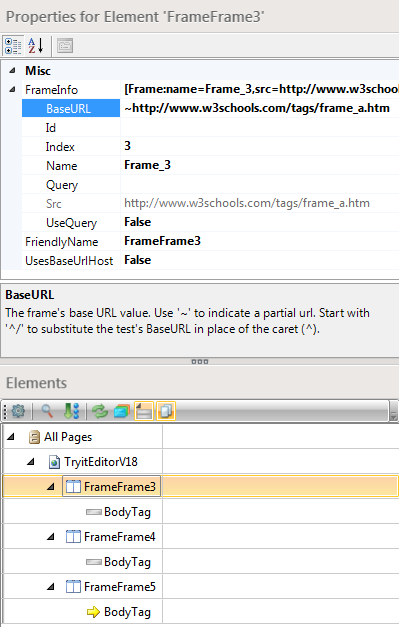Edit FriendlyName value FrameFrame3
The width and height of the screenshot is (399, 627).
(x=260, y=242)
